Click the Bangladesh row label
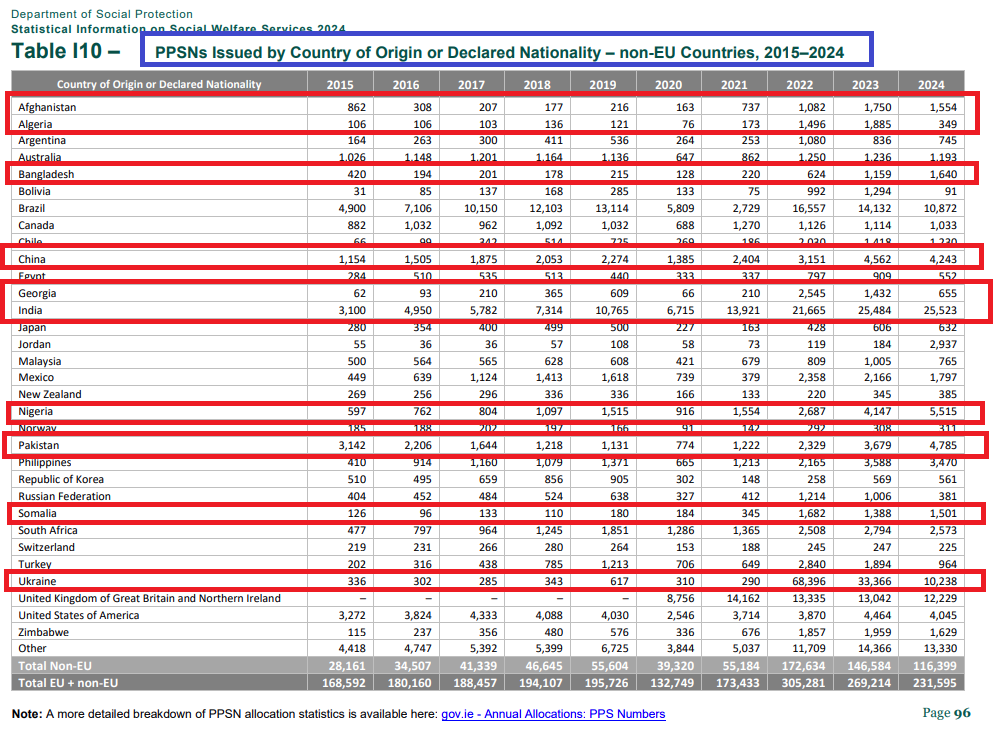Viewport: 994px width, 746px height. tap(46, 174)
